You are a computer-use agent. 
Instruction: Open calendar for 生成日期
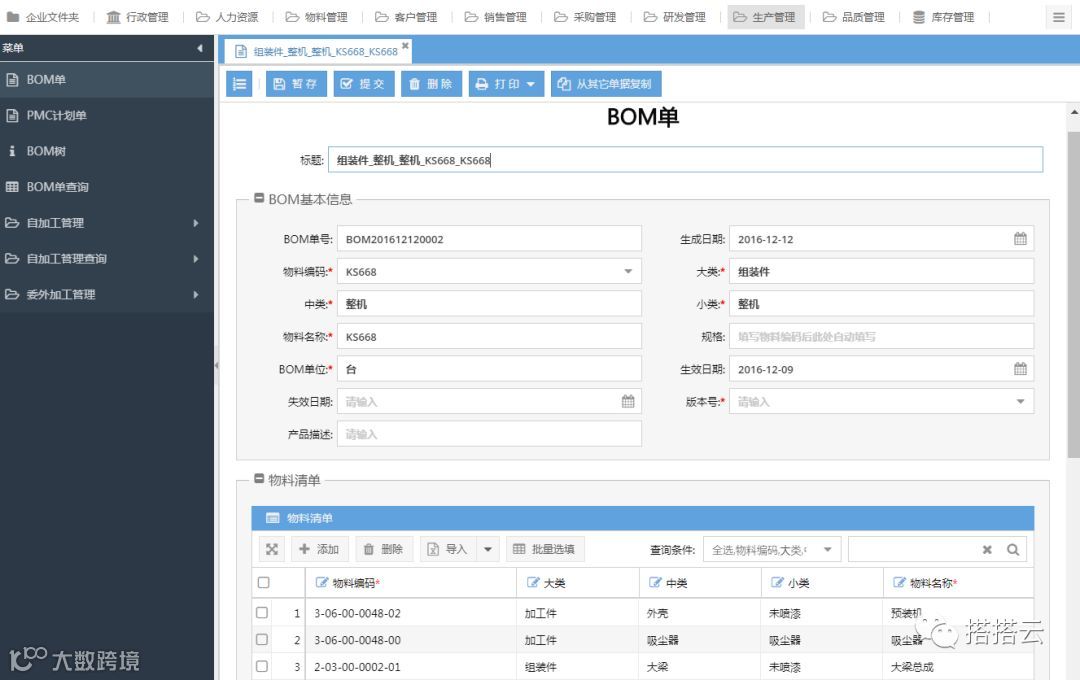coord(1020,239)
